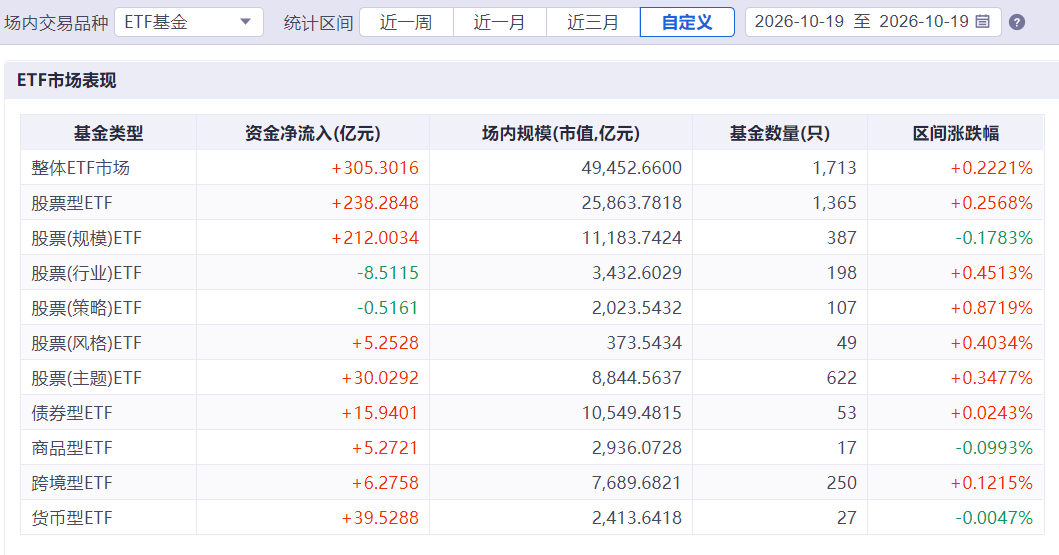Click change percentage +0.2221%

tap(991, 167)
